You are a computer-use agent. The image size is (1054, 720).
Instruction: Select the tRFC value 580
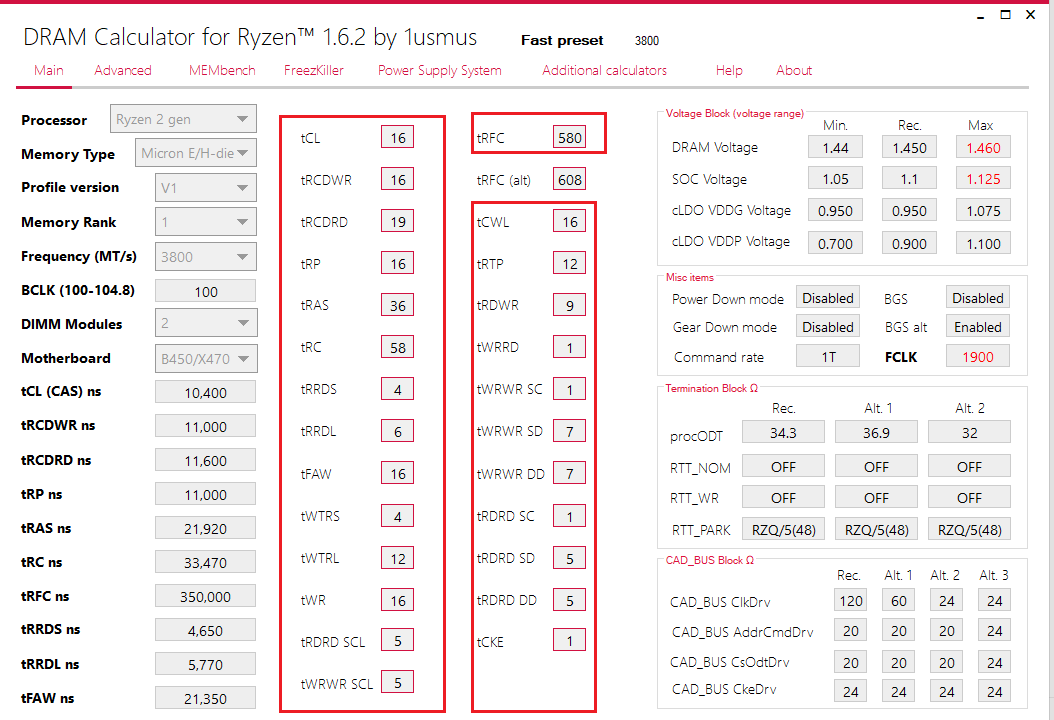[569, 138]
